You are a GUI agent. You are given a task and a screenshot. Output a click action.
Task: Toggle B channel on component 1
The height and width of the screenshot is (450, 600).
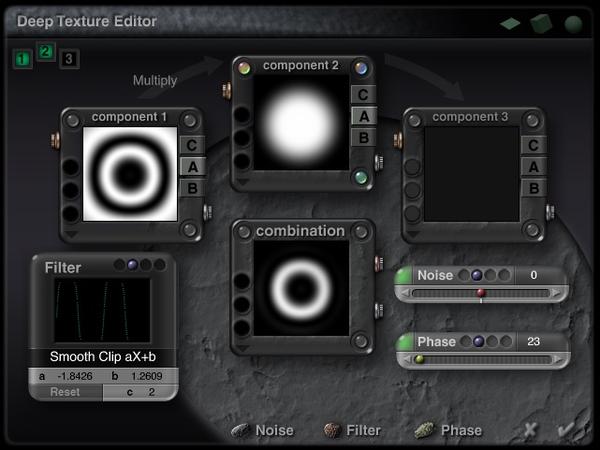tap(192, 188)
